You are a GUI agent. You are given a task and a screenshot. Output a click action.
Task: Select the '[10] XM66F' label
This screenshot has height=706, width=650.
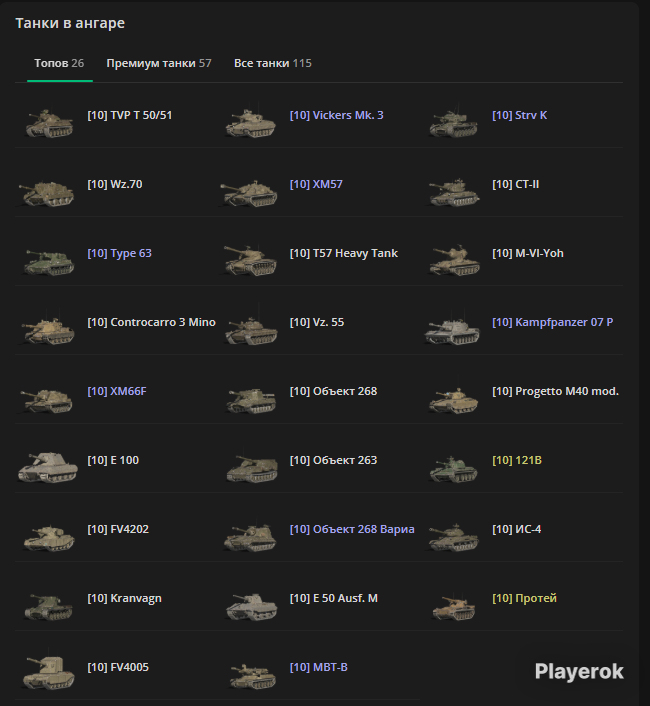point(117,391)
